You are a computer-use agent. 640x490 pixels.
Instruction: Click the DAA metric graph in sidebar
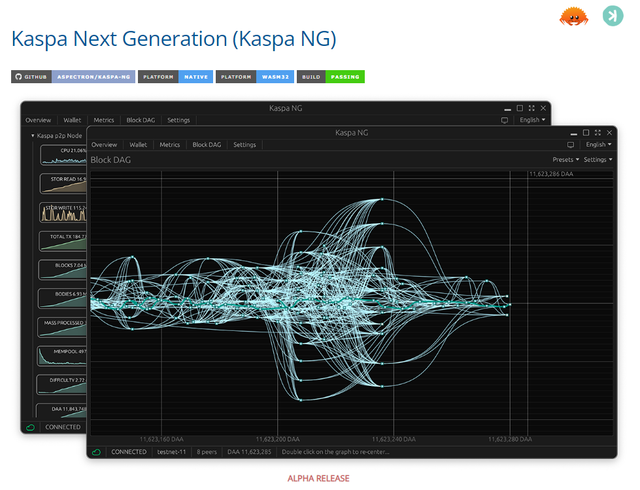[x=61, y=411]
